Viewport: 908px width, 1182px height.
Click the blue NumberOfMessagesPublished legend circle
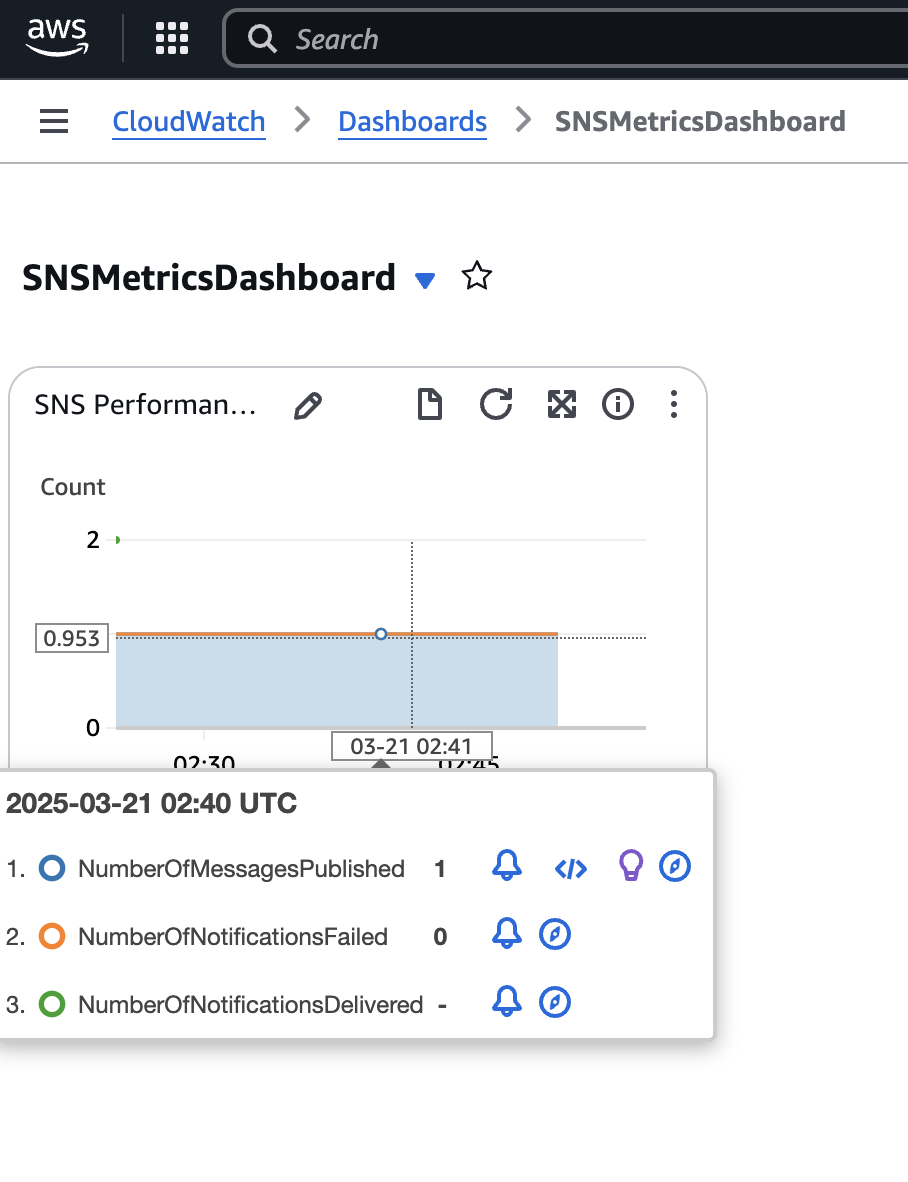[x=52, y=868]
